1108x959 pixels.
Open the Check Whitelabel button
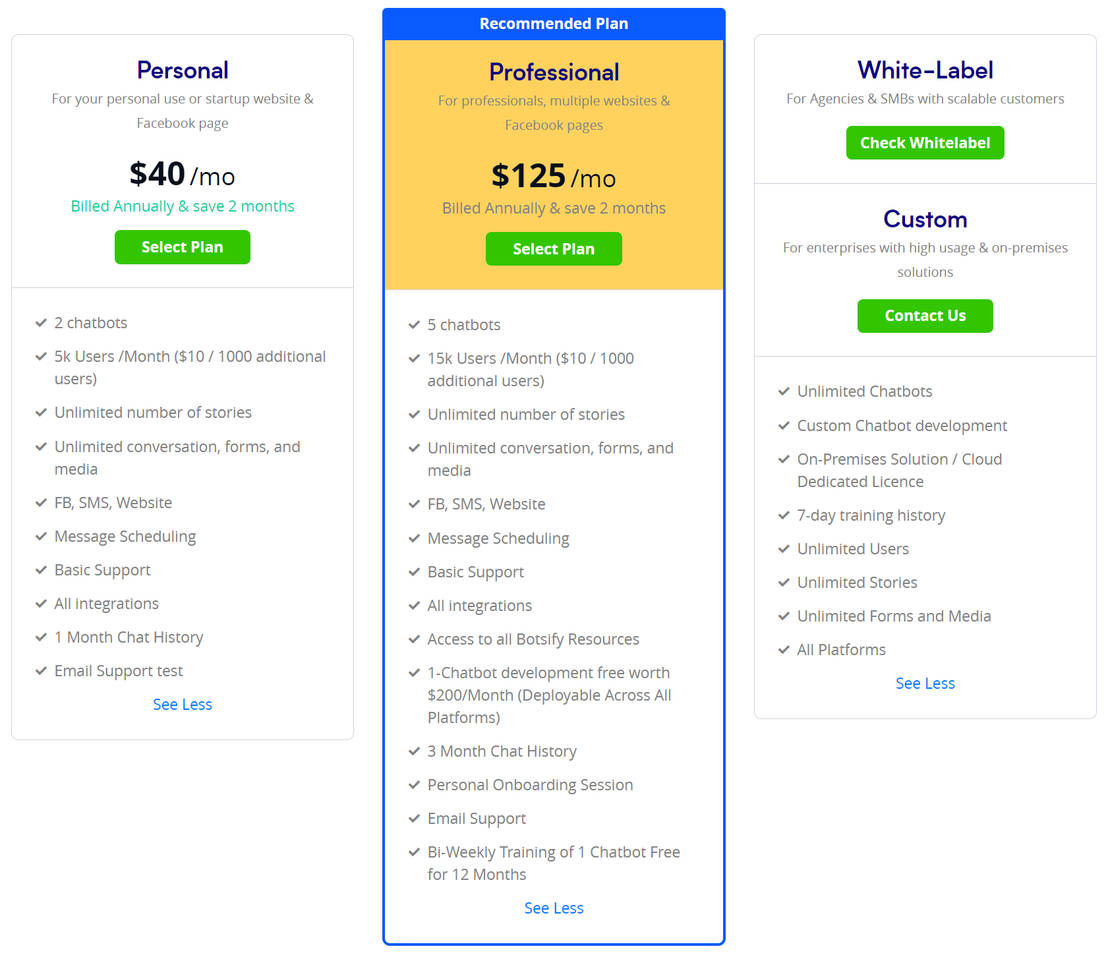click(925, 143)
